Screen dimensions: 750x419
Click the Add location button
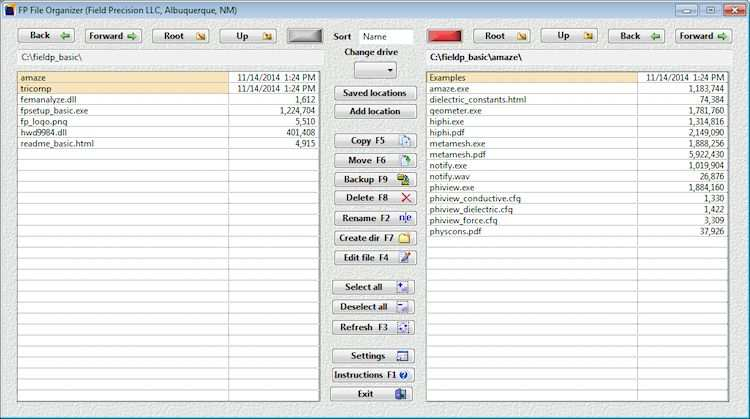point(374,111)
